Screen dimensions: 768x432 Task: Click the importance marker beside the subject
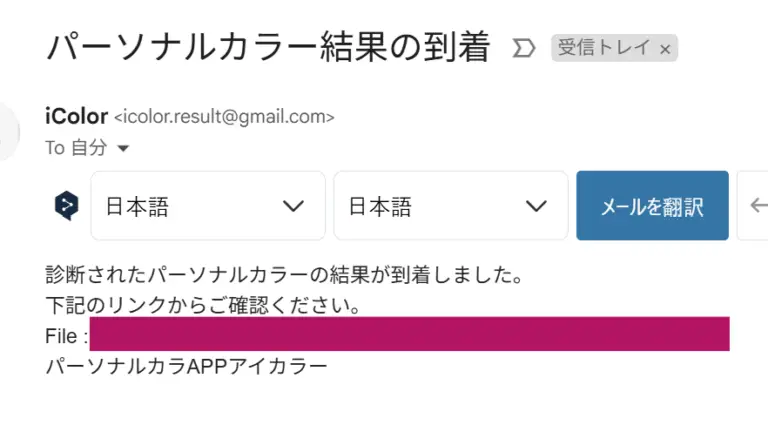click(524, 48)
